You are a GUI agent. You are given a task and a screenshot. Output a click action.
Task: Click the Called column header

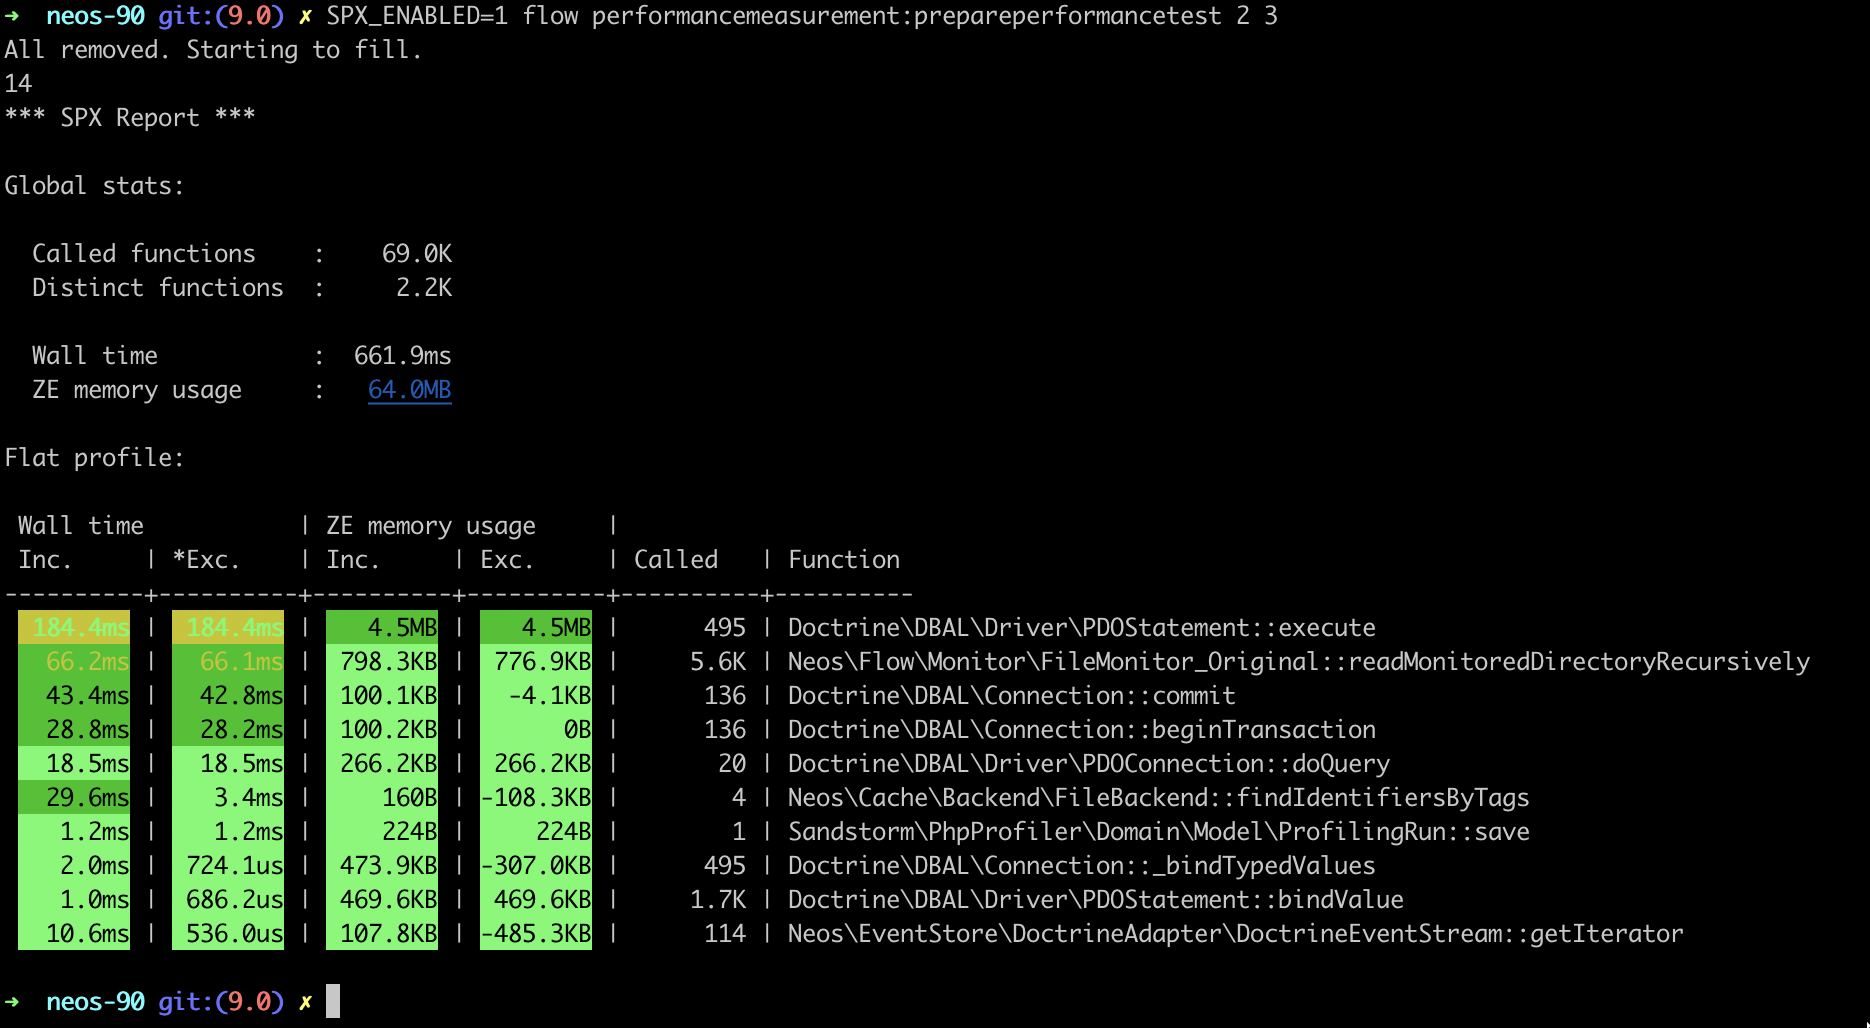coord(676,559)
